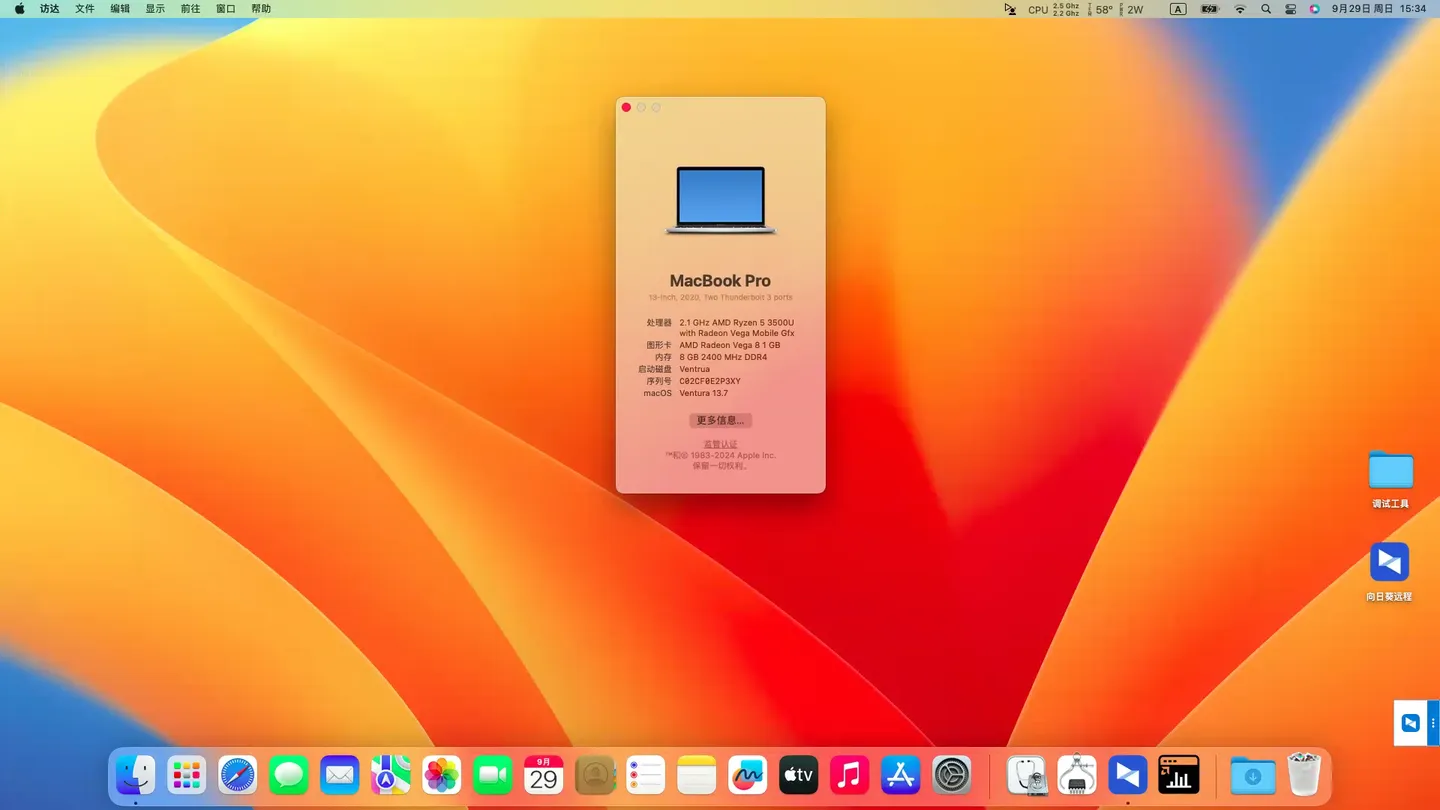The height and width of the screenshot is (810, 1440).
Task: Open the CPU frequency monitor dropdown
Action: click(x=1048, y=9)
